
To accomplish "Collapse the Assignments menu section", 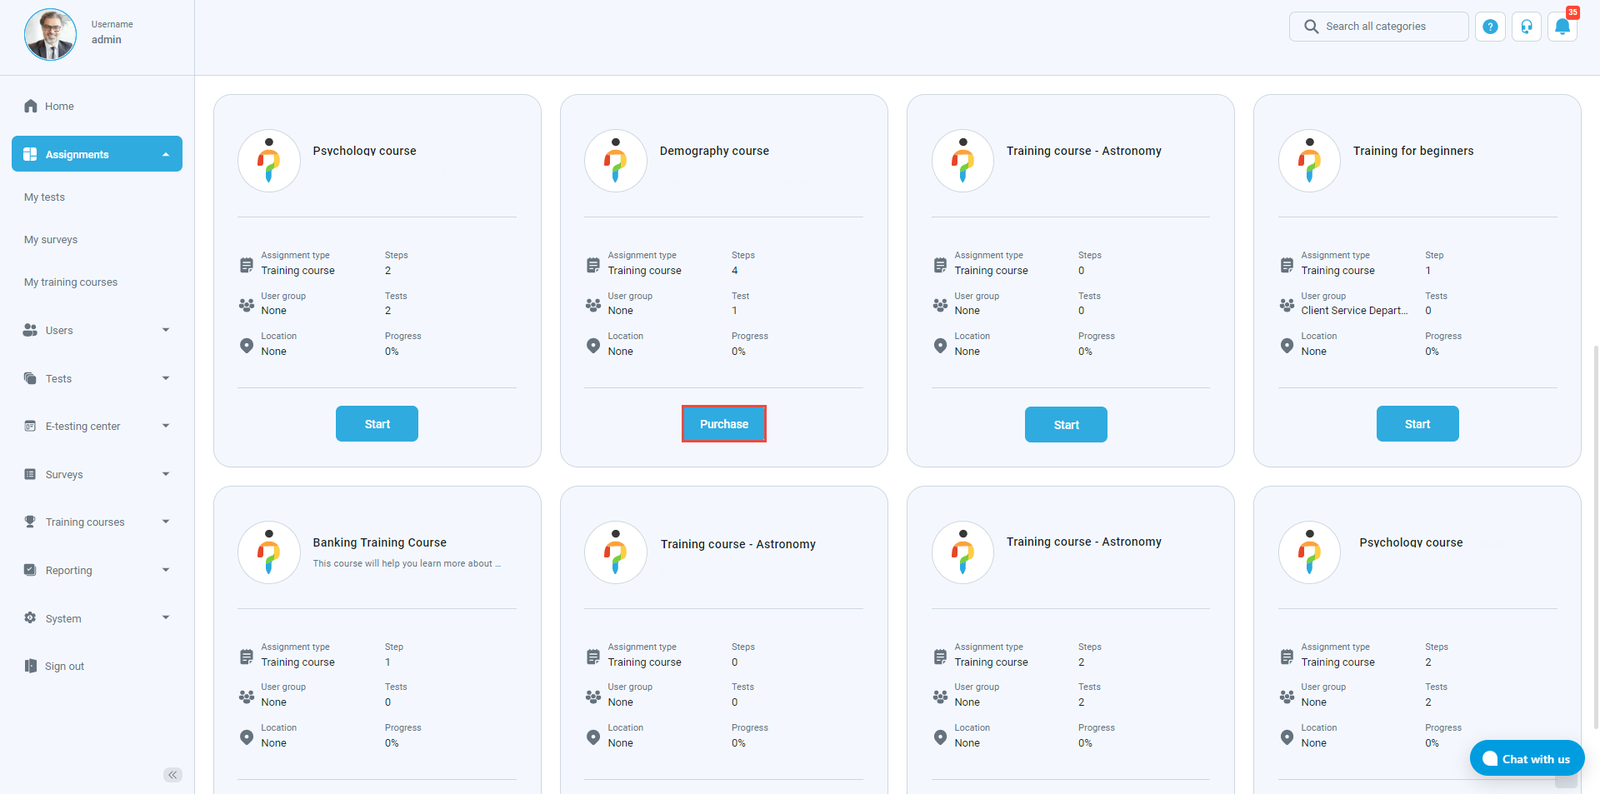I will pyautogui.click(x=165, y=154).
